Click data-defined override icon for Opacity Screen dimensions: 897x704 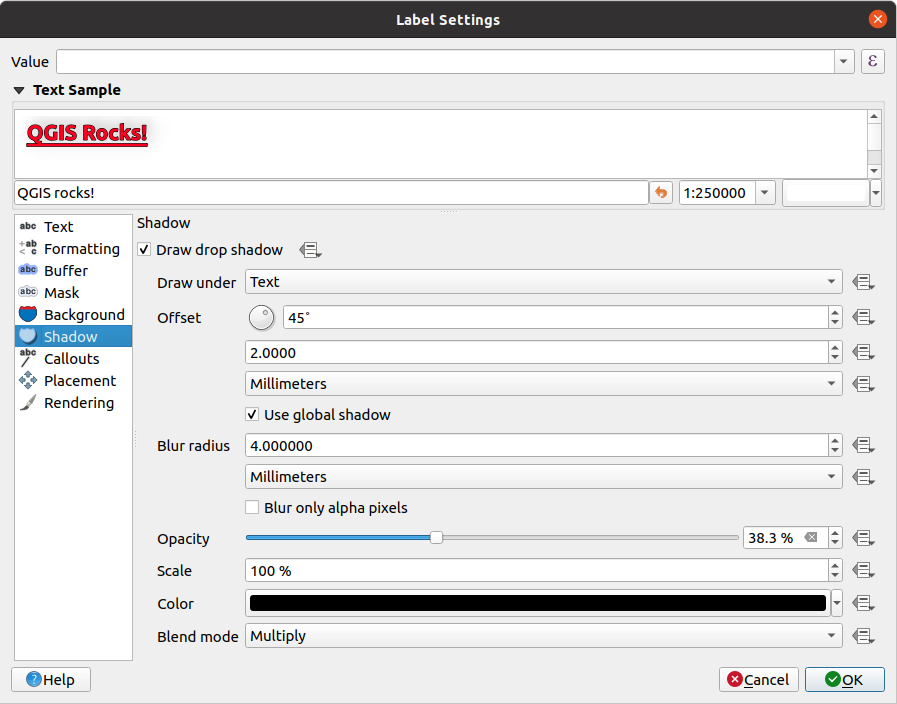click(864, 539)
